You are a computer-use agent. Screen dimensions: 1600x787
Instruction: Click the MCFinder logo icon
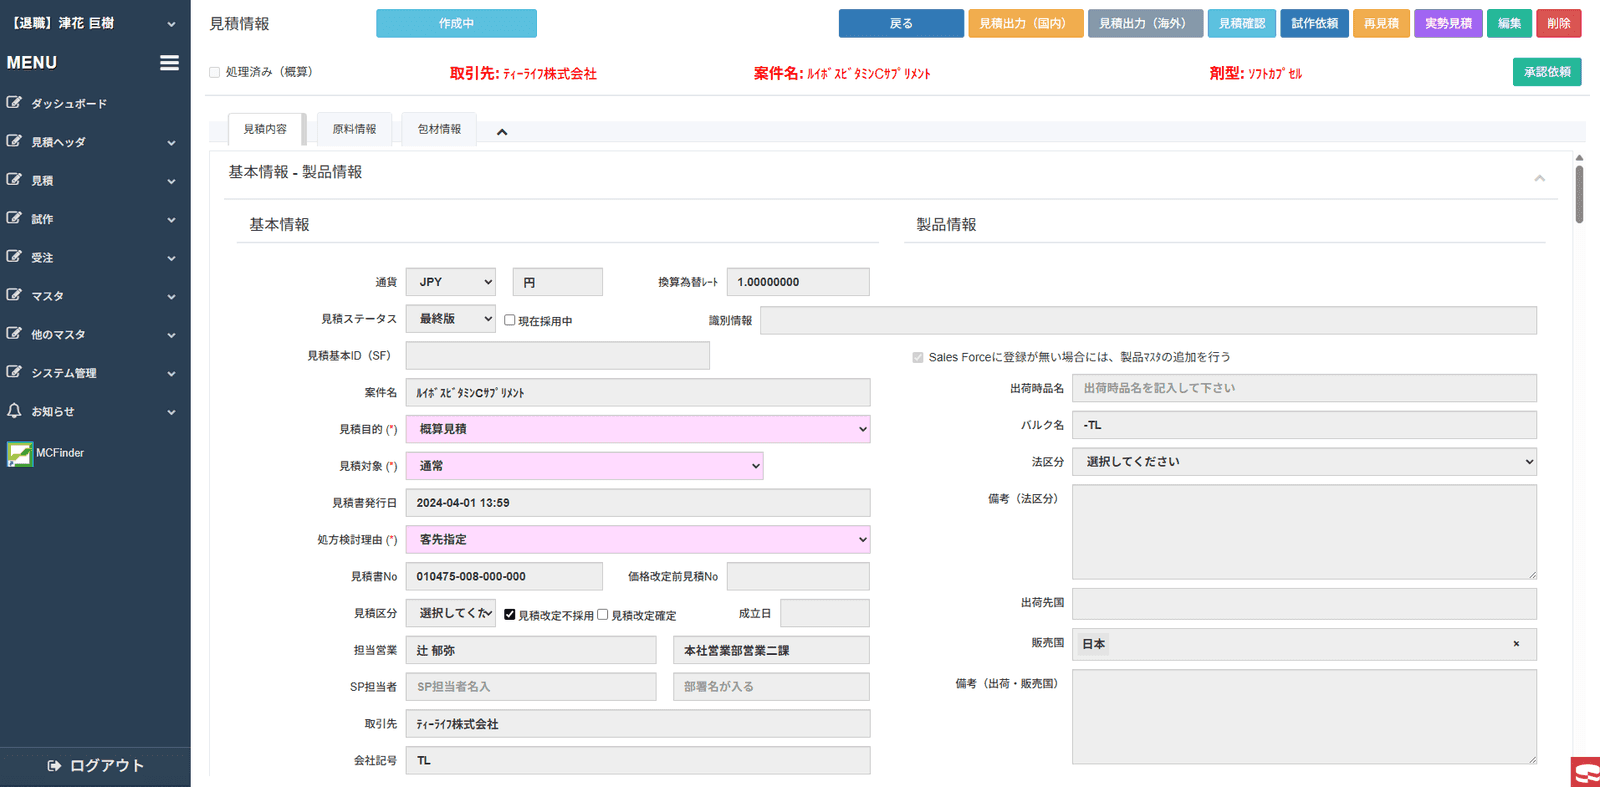(x=19, y=454)
